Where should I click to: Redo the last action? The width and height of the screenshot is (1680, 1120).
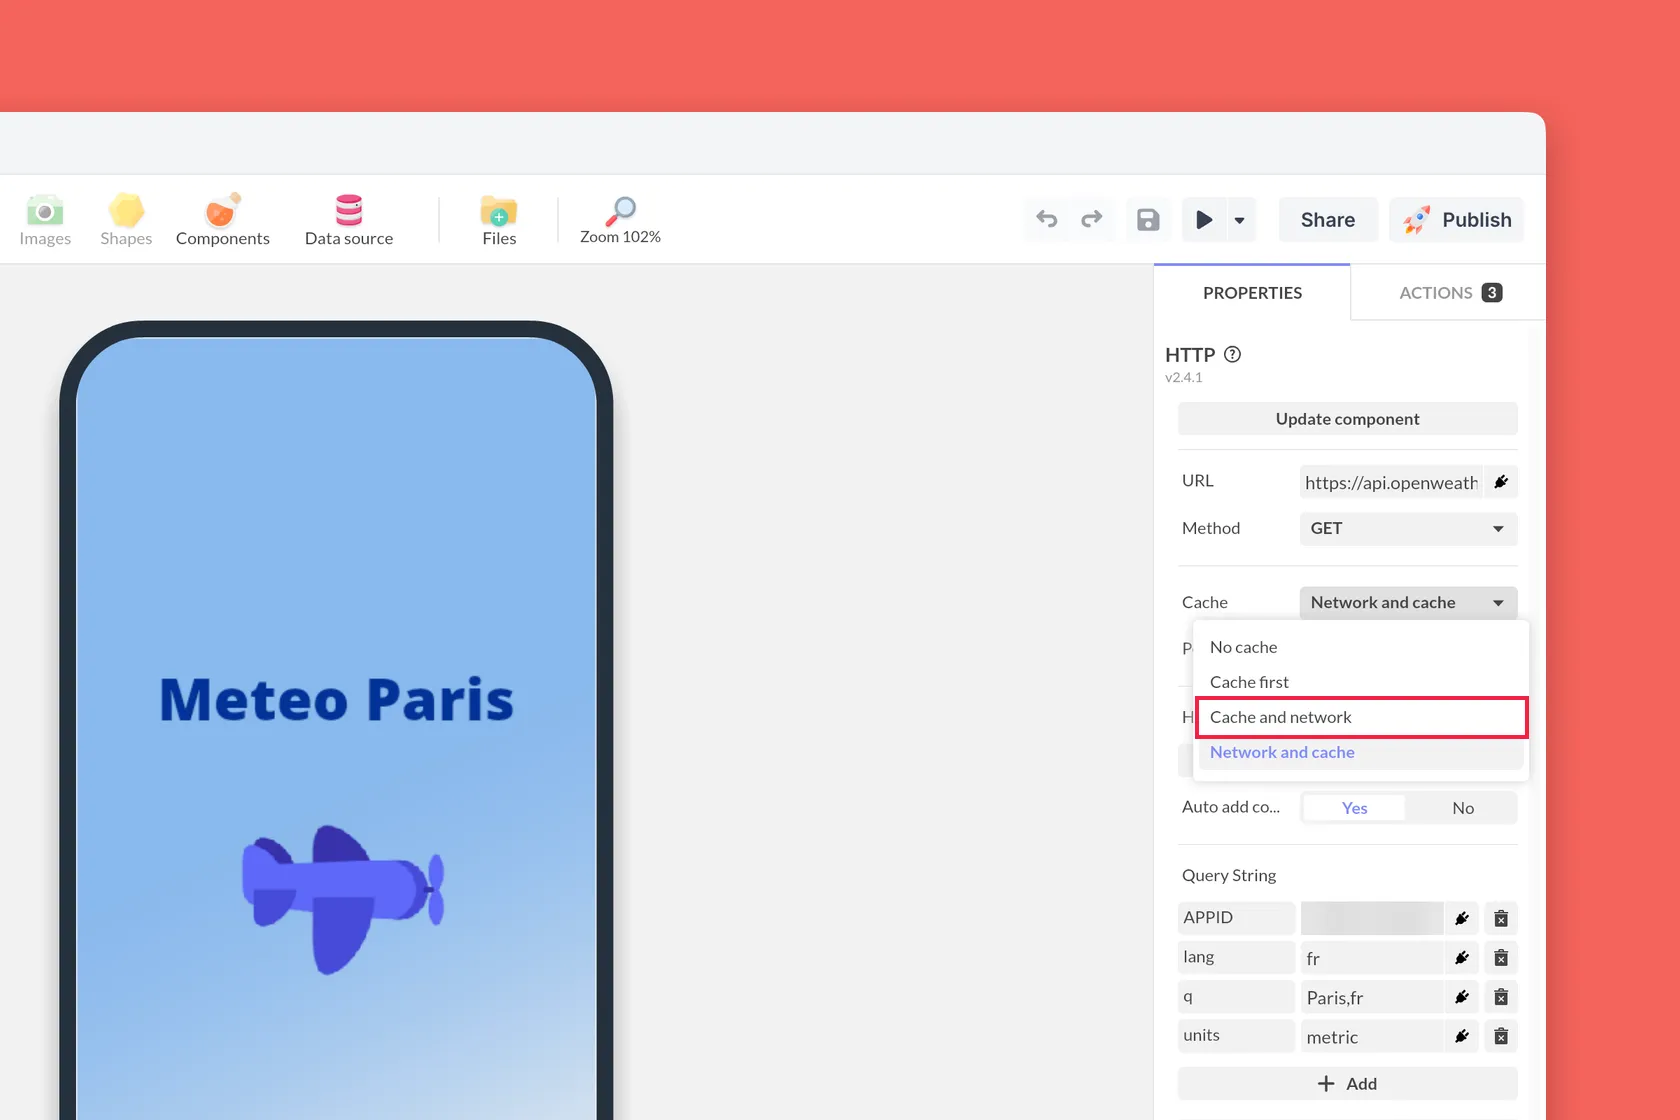pyautogui.click(x=1092, y=219)
